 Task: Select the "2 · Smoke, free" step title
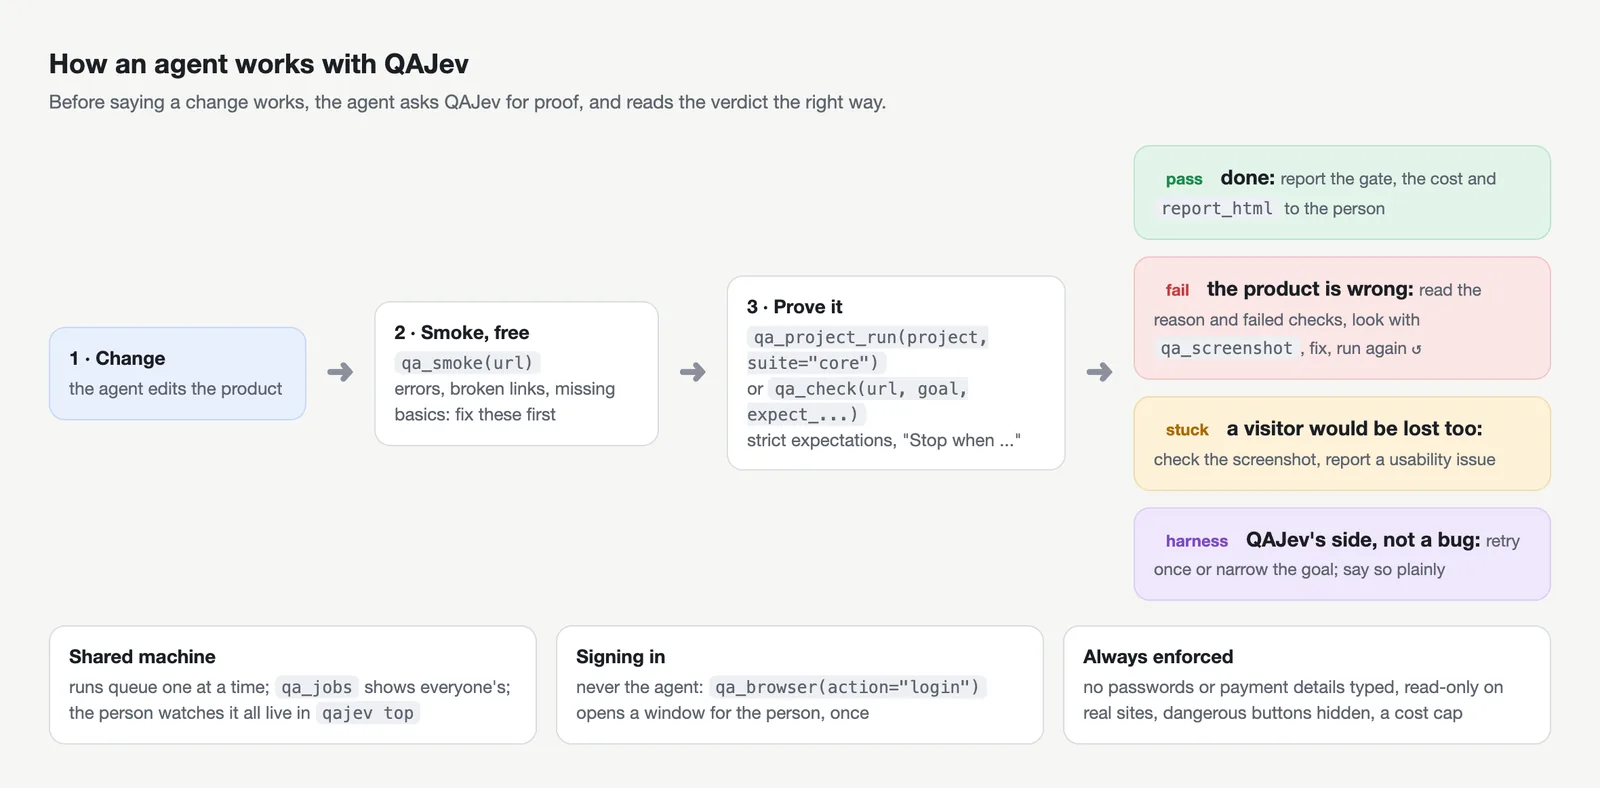(462, 332)
